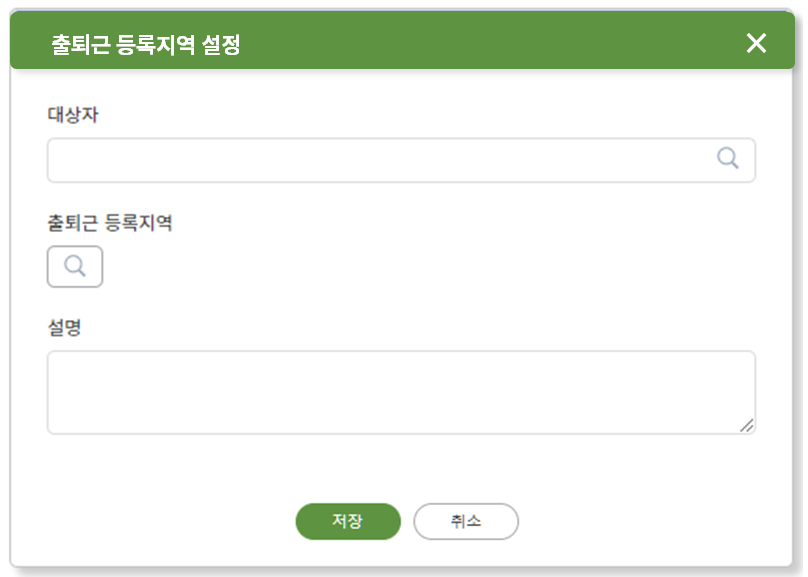808x577 pixels.
Task: Save with the green 저장 button
Action: [348, 521]
